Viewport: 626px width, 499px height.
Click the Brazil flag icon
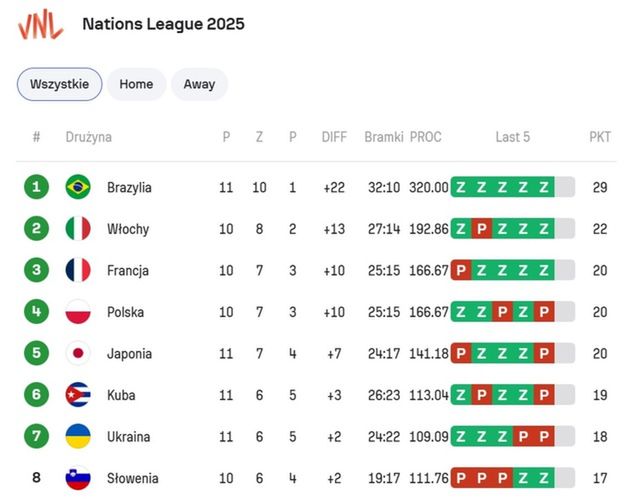coord(78,187)
